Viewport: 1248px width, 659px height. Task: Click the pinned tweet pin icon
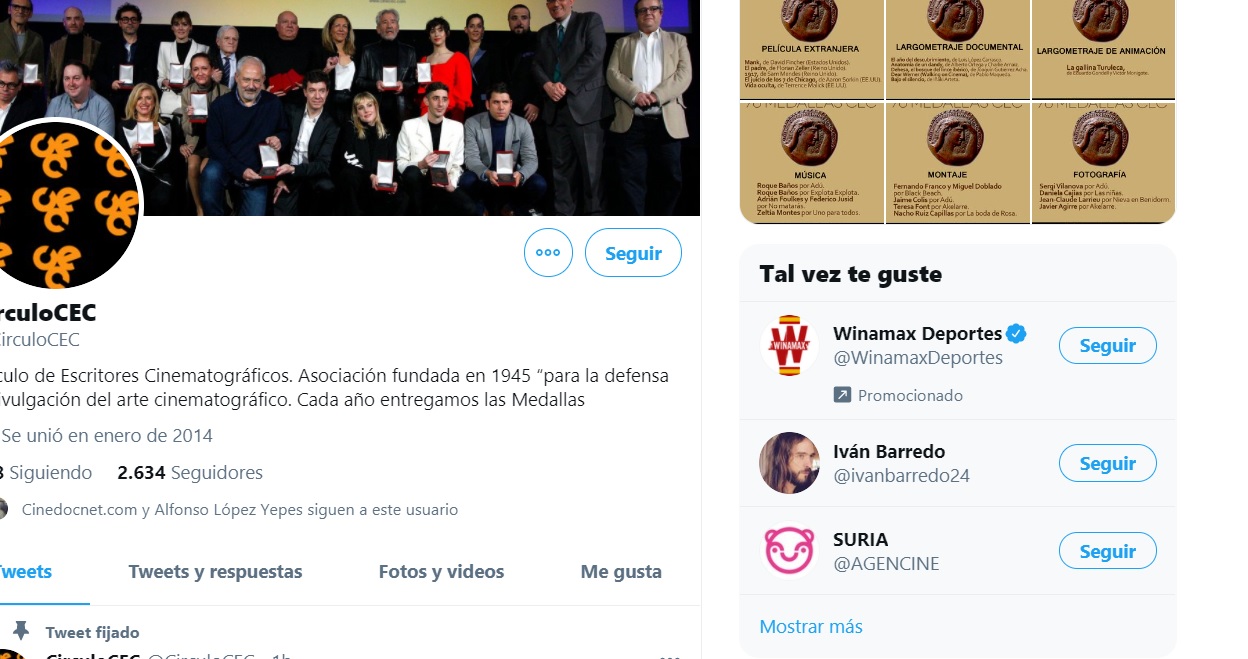[21, 631]
